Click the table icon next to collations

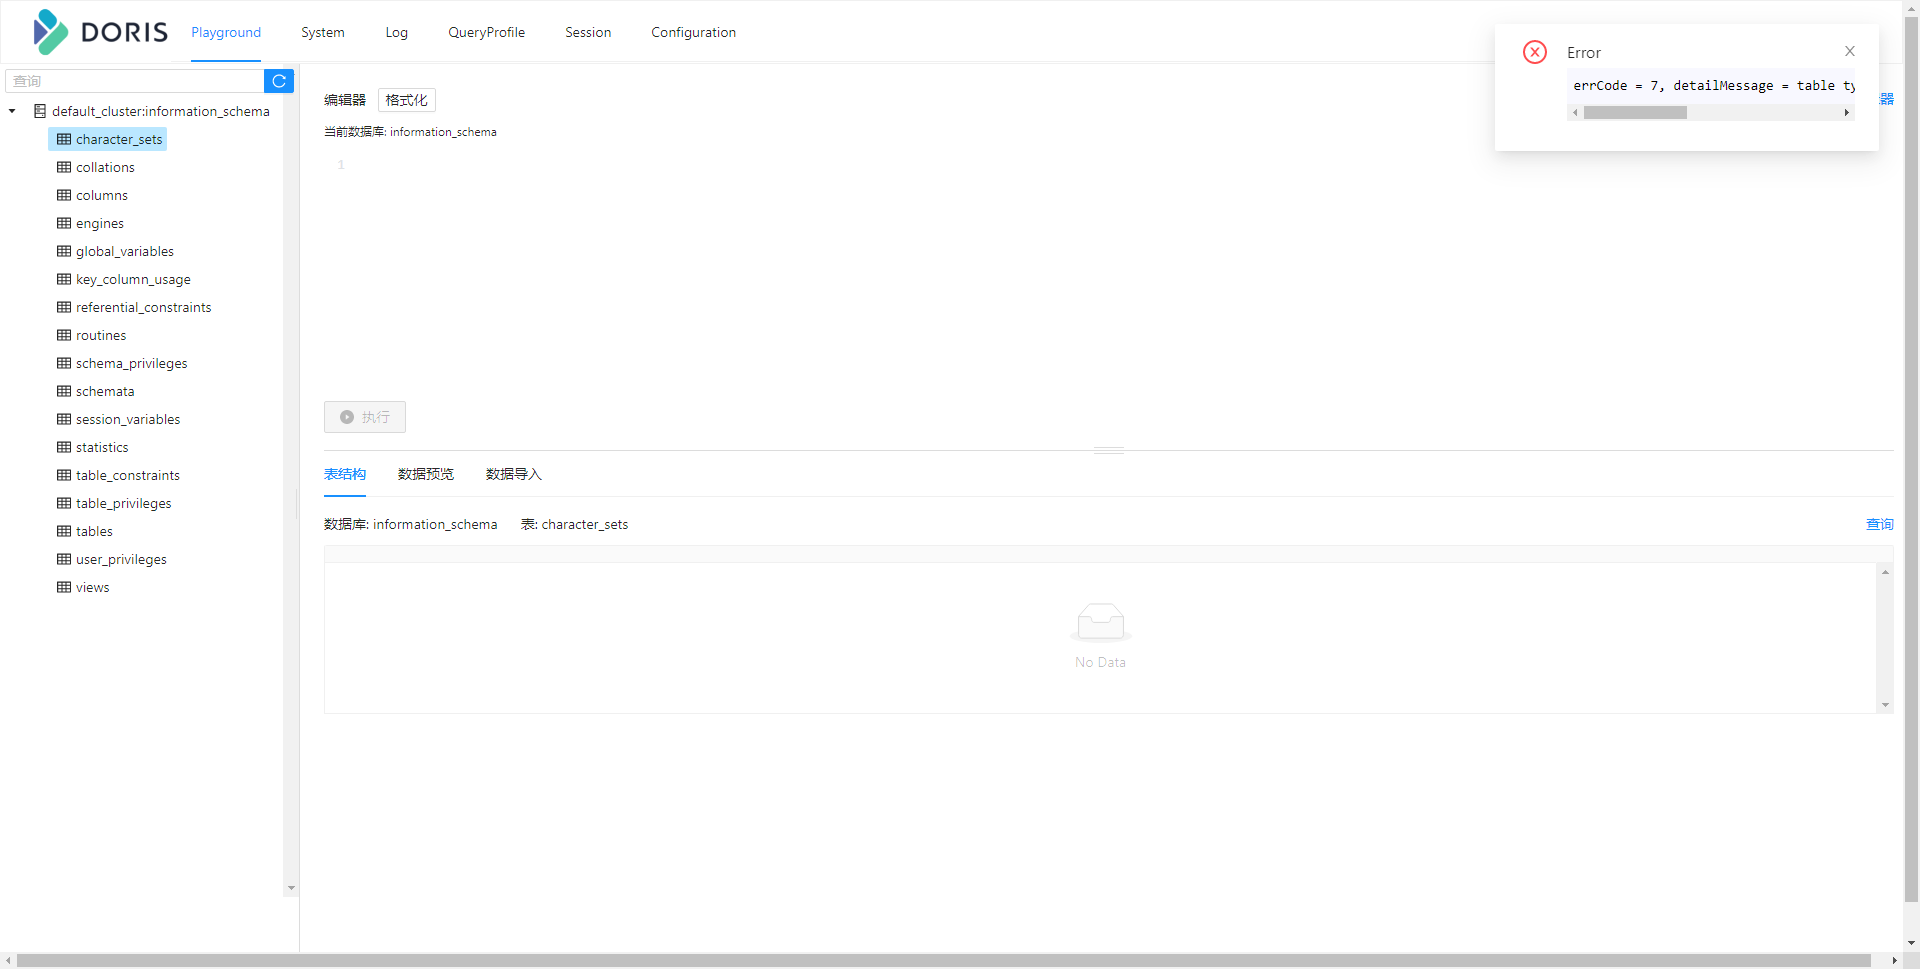(63, 167)
